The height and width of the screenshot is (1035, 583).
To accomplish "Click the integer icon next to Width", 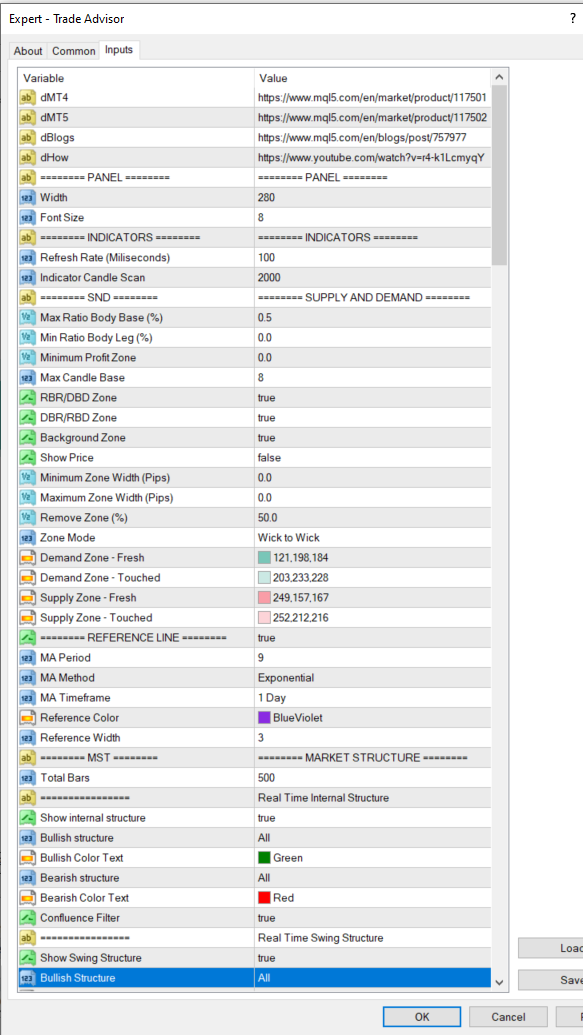I will pos(28,197).
